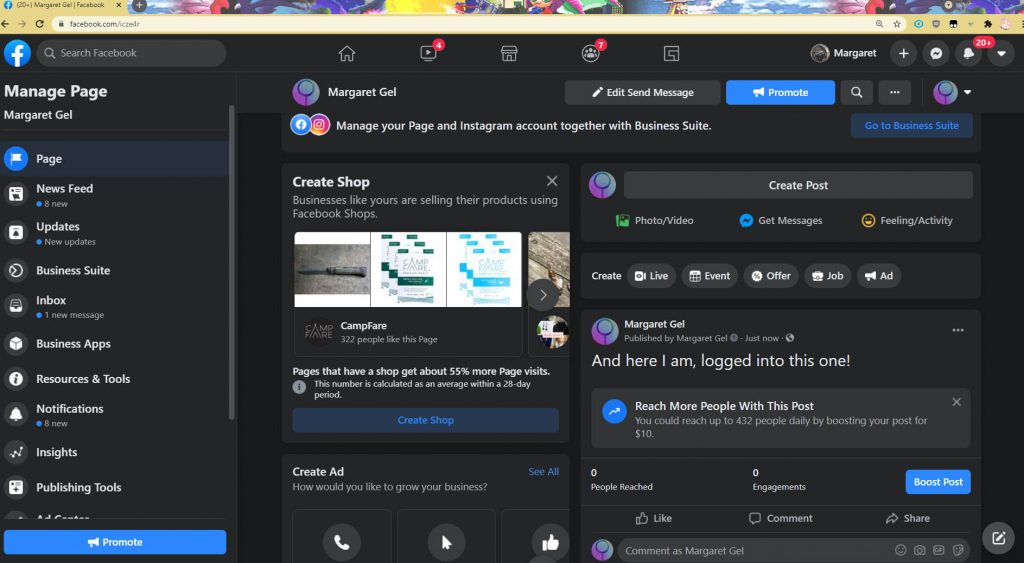This screenshot has height=563, width=1024.
Task: Click the page search magnifier icon
Action: 856,92
